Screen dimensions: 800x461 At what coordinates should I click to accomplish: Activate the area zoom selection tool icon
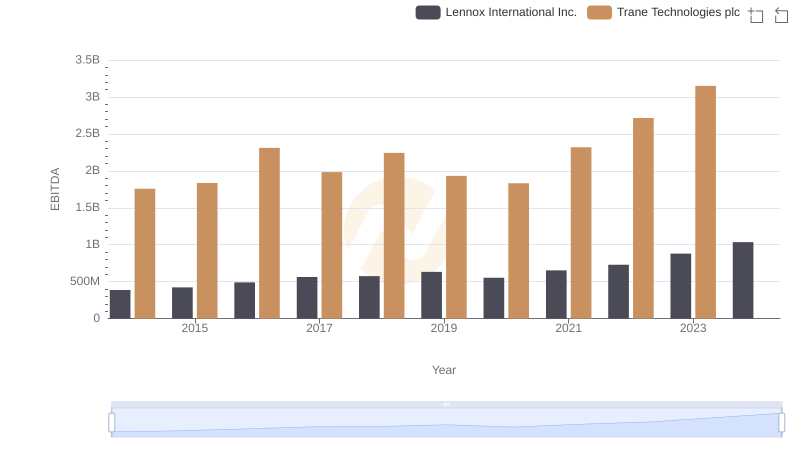756,15
